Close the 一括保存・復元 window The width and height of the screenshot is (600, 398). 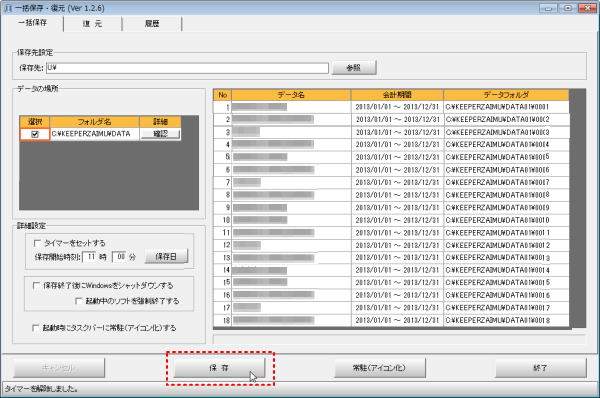(587, 8)
